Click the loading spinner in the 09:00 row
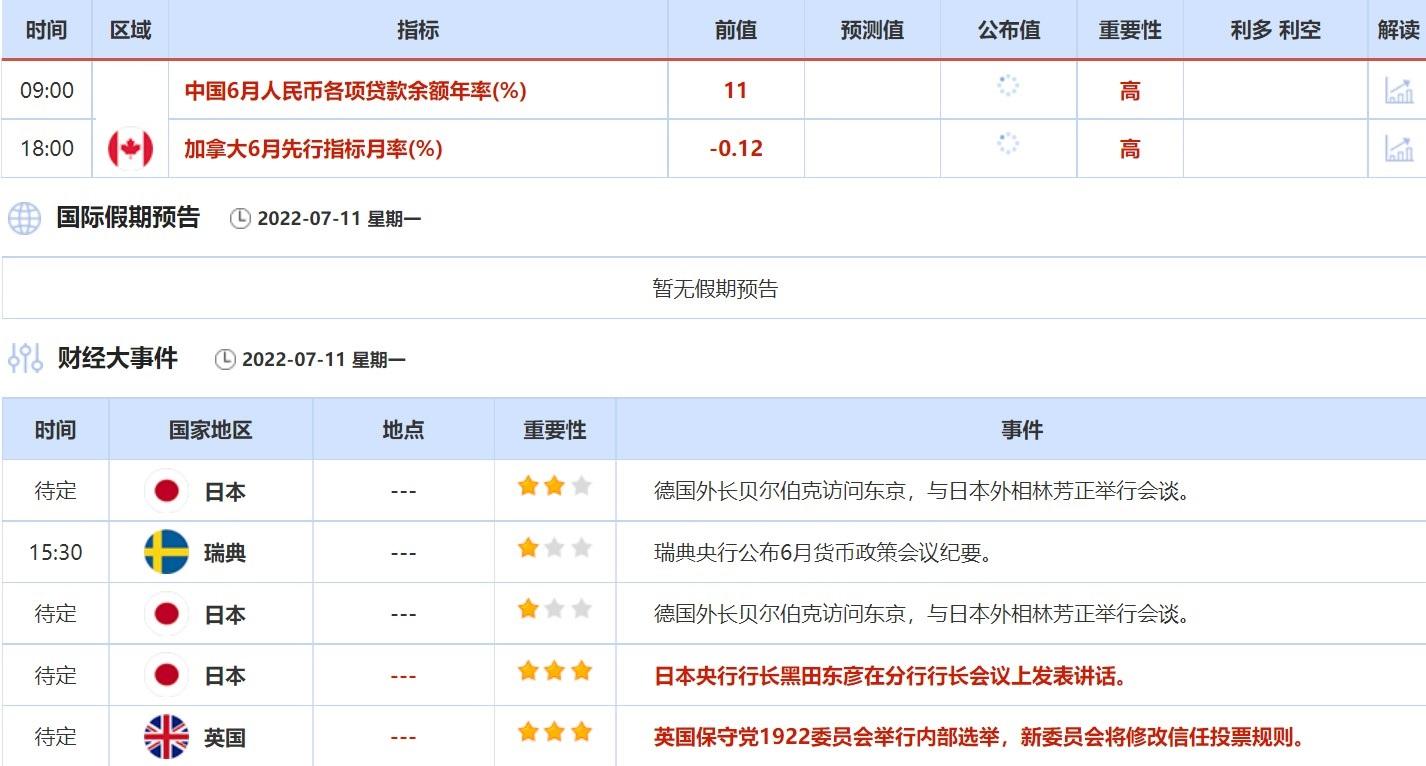 (1008, 86)
